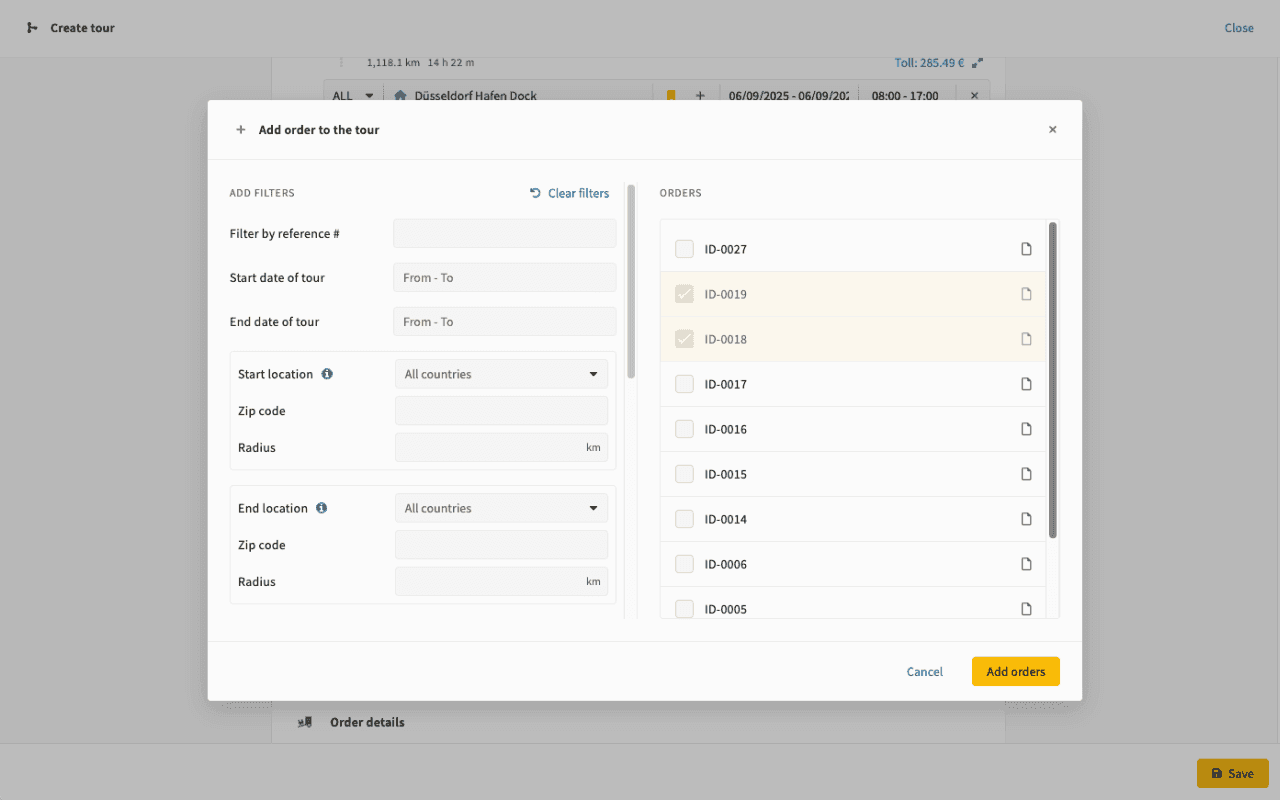The image size is (1280, 800).
Task: Check the ID-0027 order checkbox
Action: pos(684,249)
